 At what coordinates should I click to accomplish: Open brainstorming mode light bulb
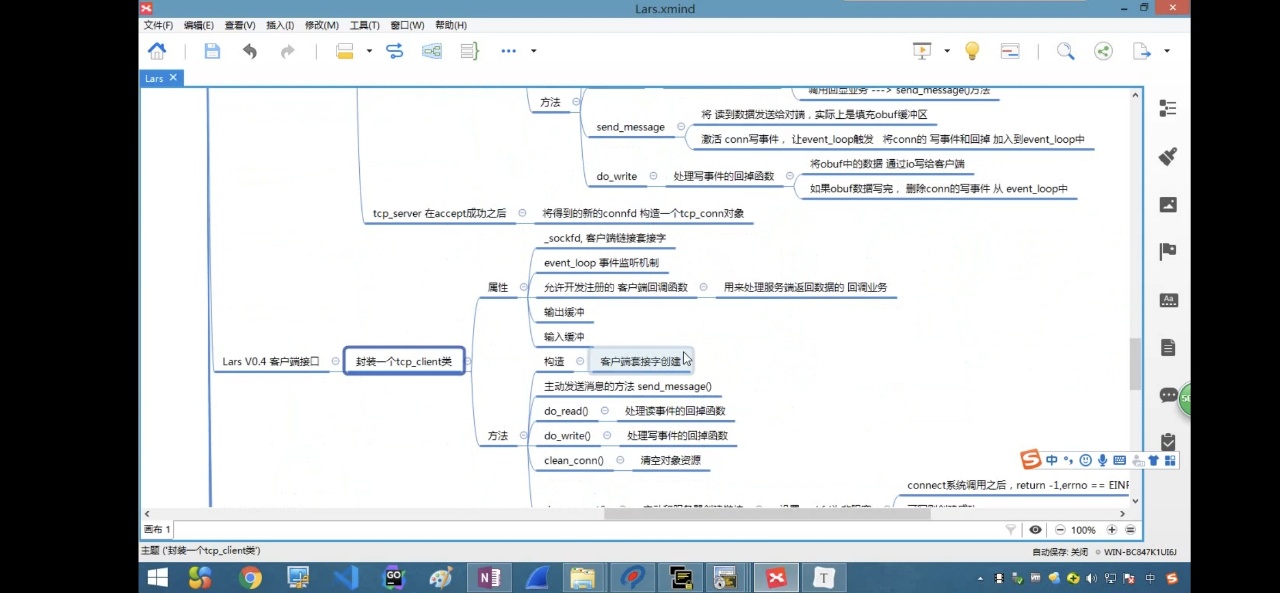pyautogui.click(x=972, y=51)
